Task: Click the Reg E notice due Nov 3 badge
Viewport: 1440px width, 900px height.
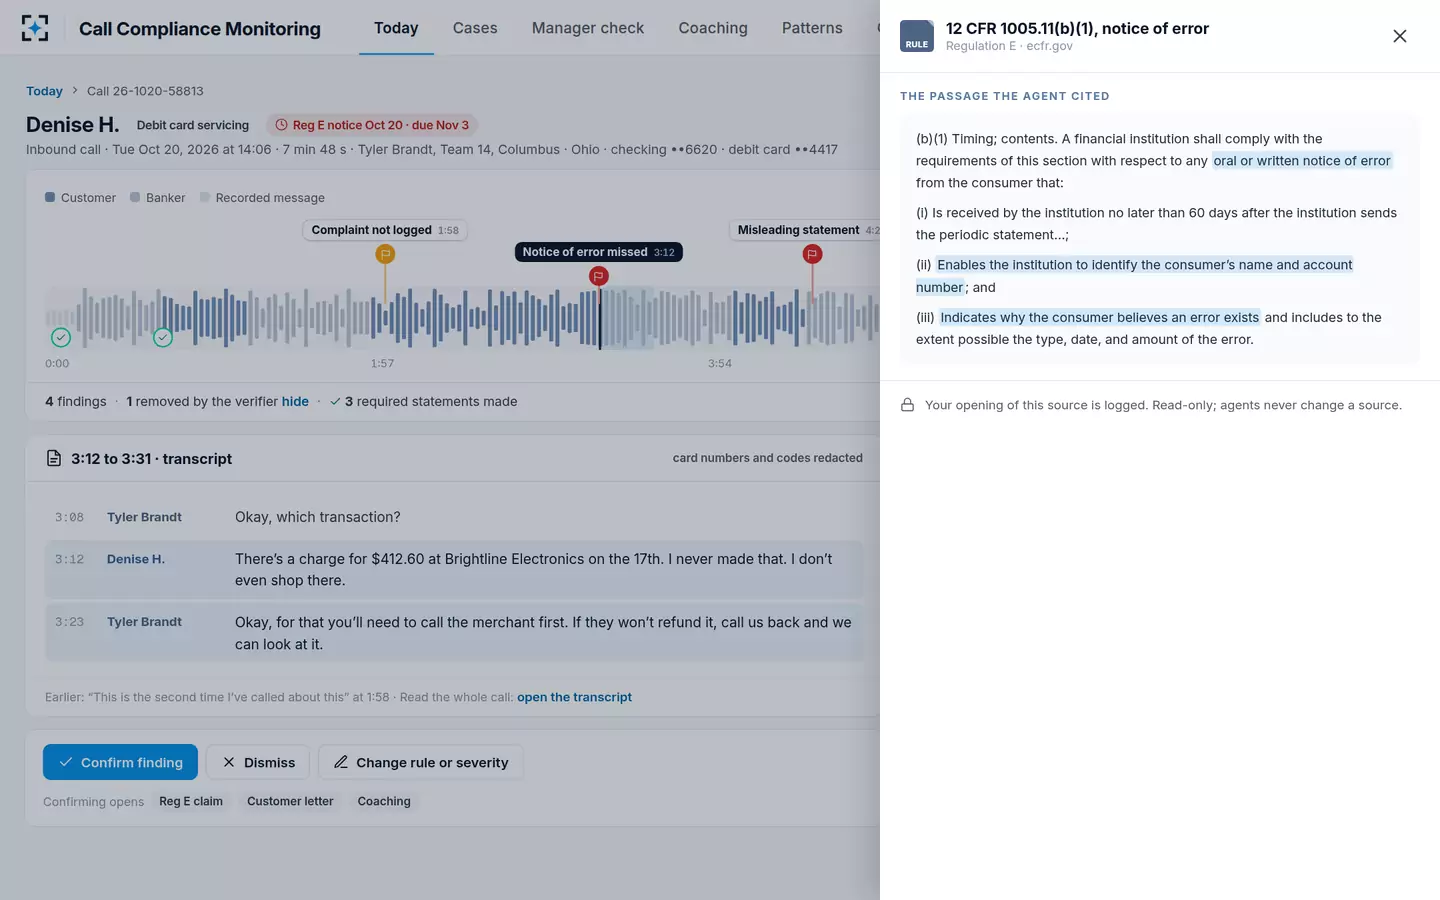Action: click(372, 125)
